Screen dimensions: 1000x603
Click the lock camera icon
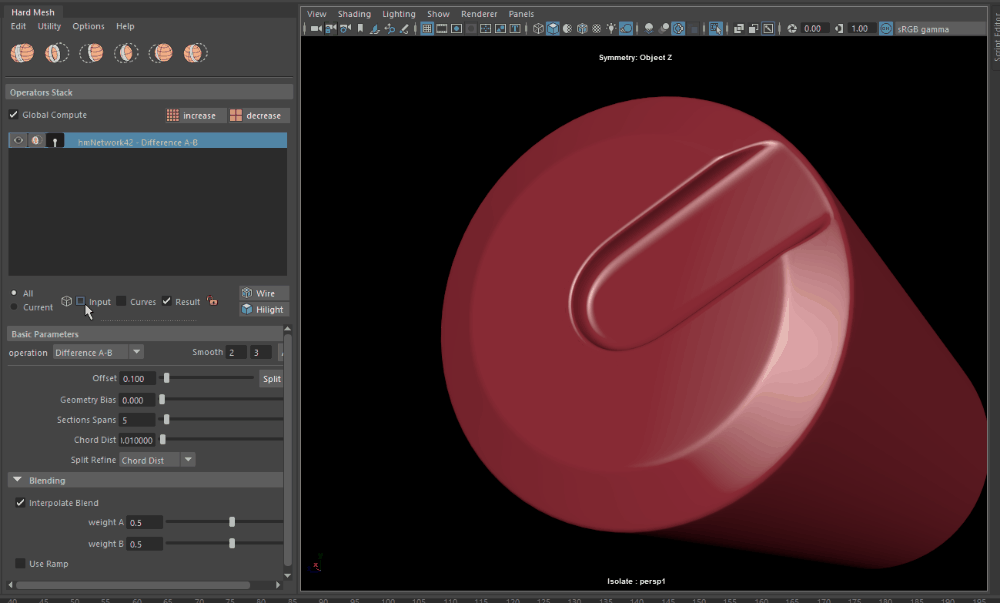click(330, 29)
